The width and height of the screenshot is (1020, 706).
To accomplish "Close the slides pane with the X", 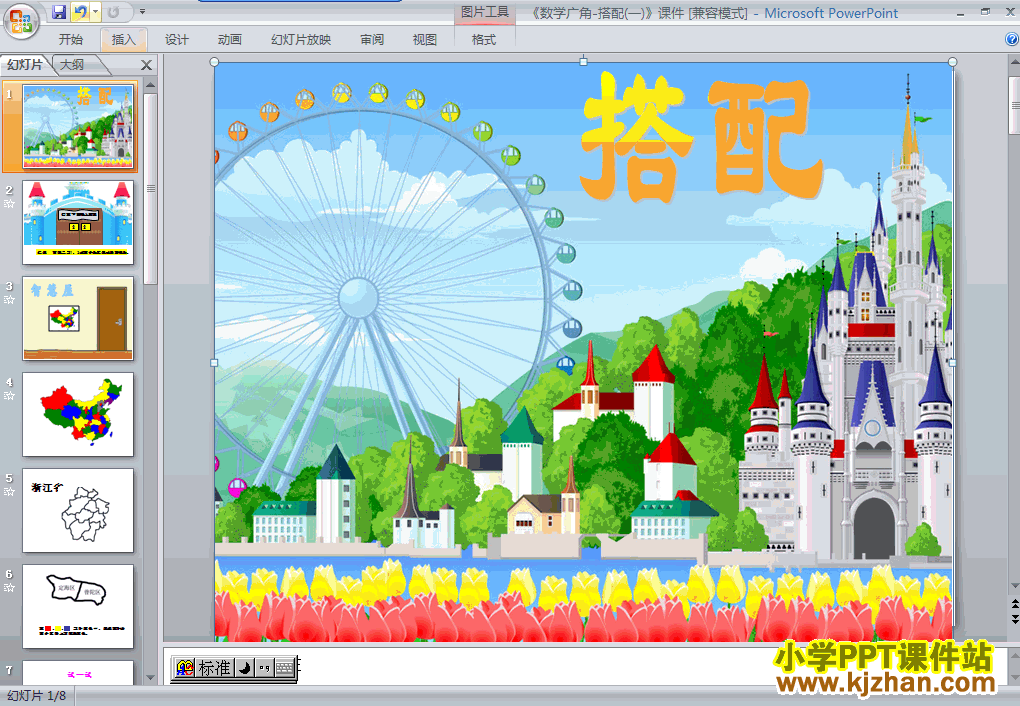I will [146, 65].
